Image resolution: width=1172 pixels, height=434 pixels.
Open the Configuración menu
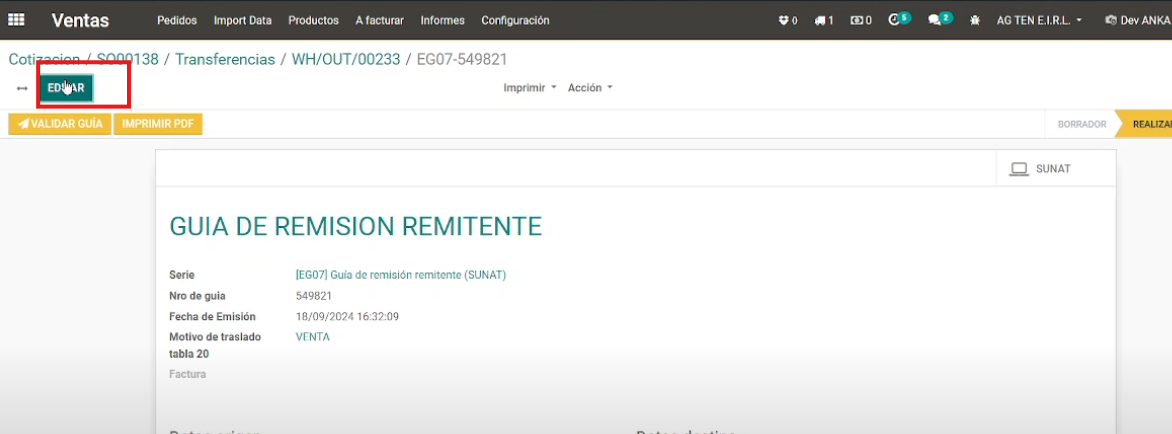(515, 21)
